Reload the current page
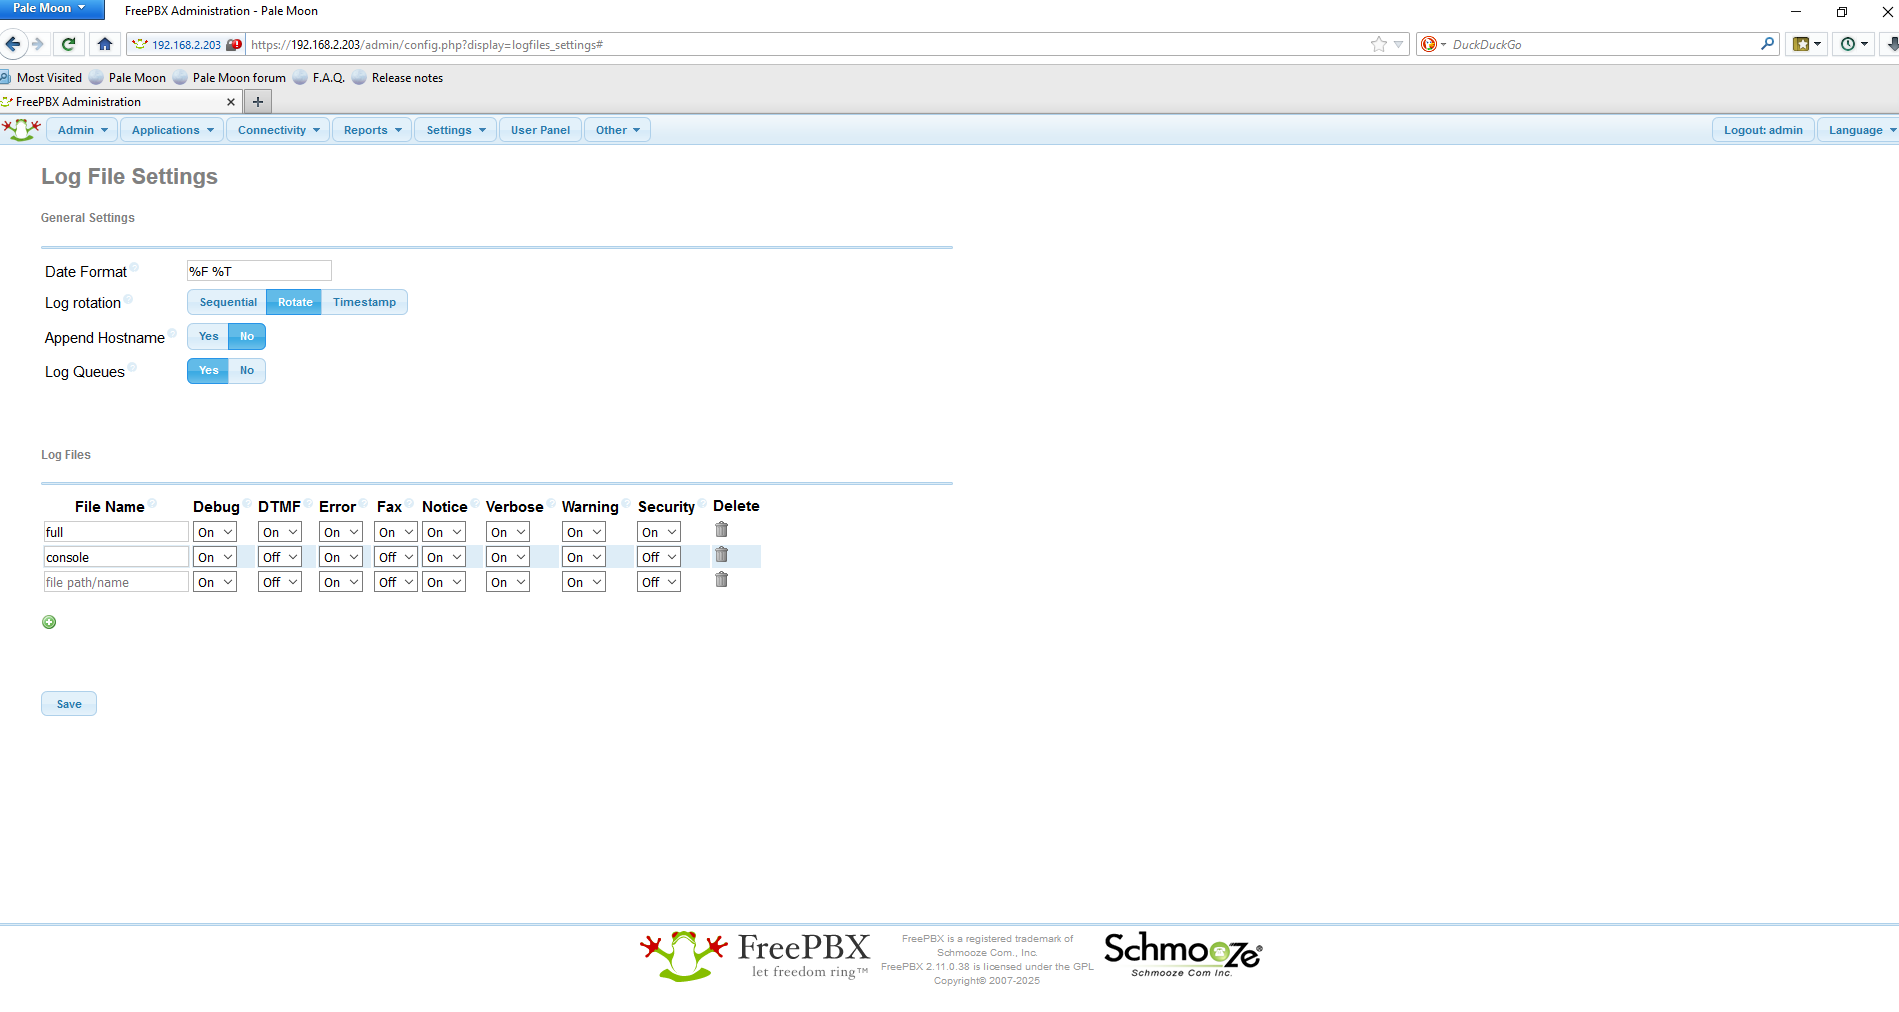1899x1012 pixels. (x=68, y=44)
